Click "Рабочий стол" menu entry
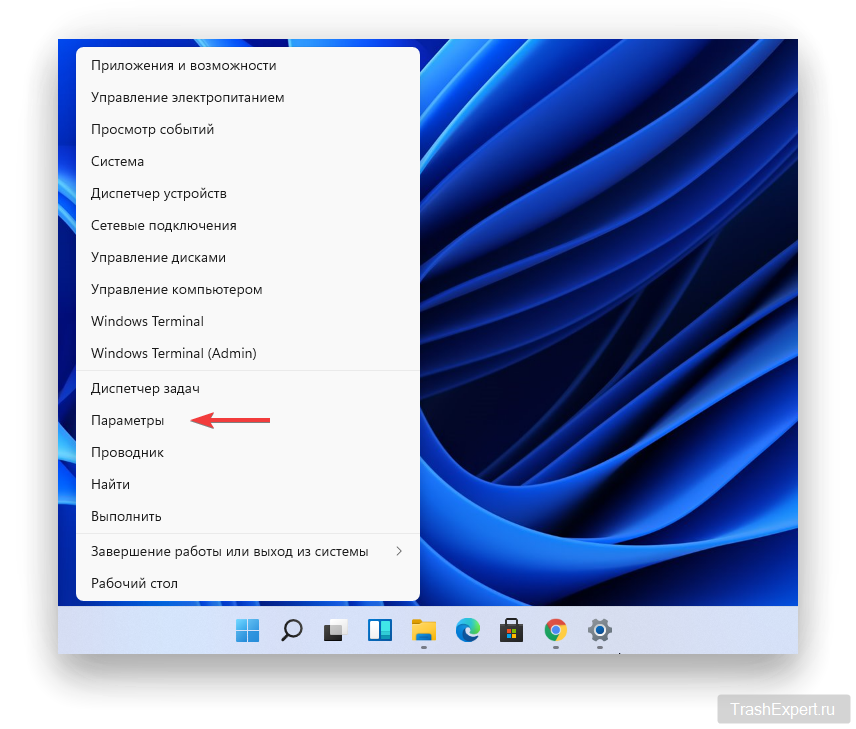This screenshot has width=856, height=729. [x=248, y=583]
